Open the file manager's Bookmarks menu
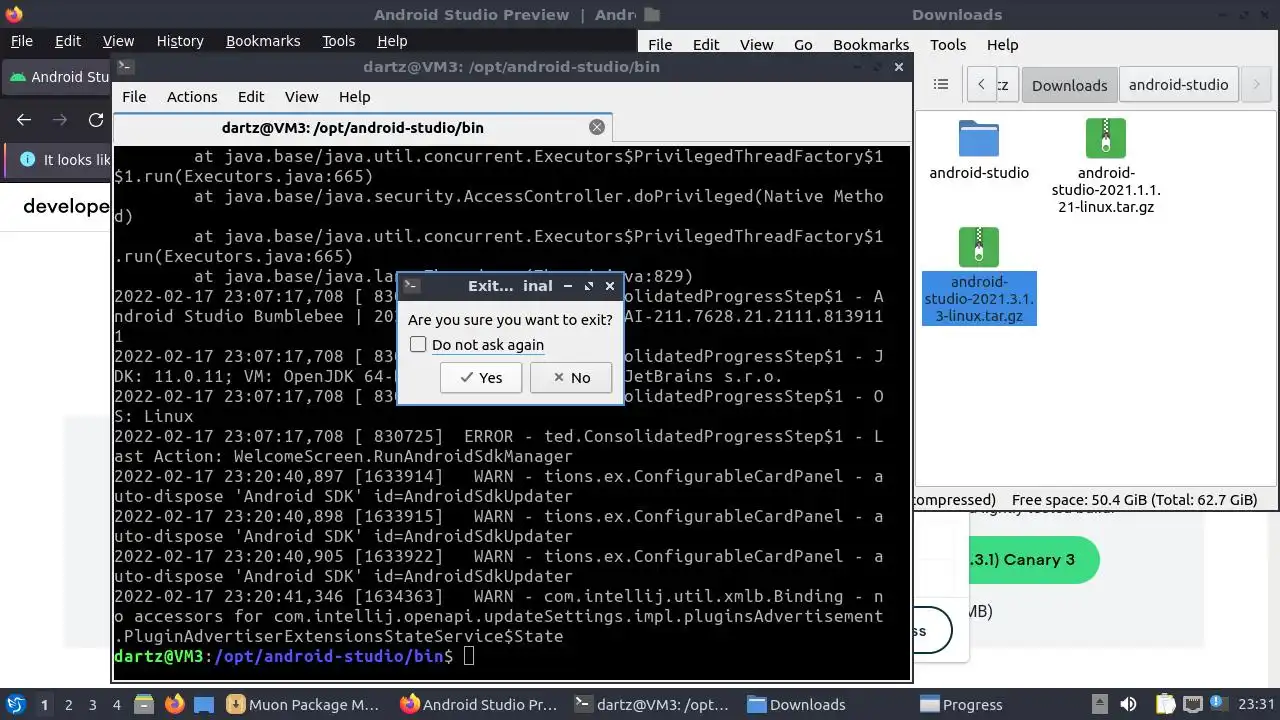Viewport: 1280px width, 720px height. pos(871,44)
